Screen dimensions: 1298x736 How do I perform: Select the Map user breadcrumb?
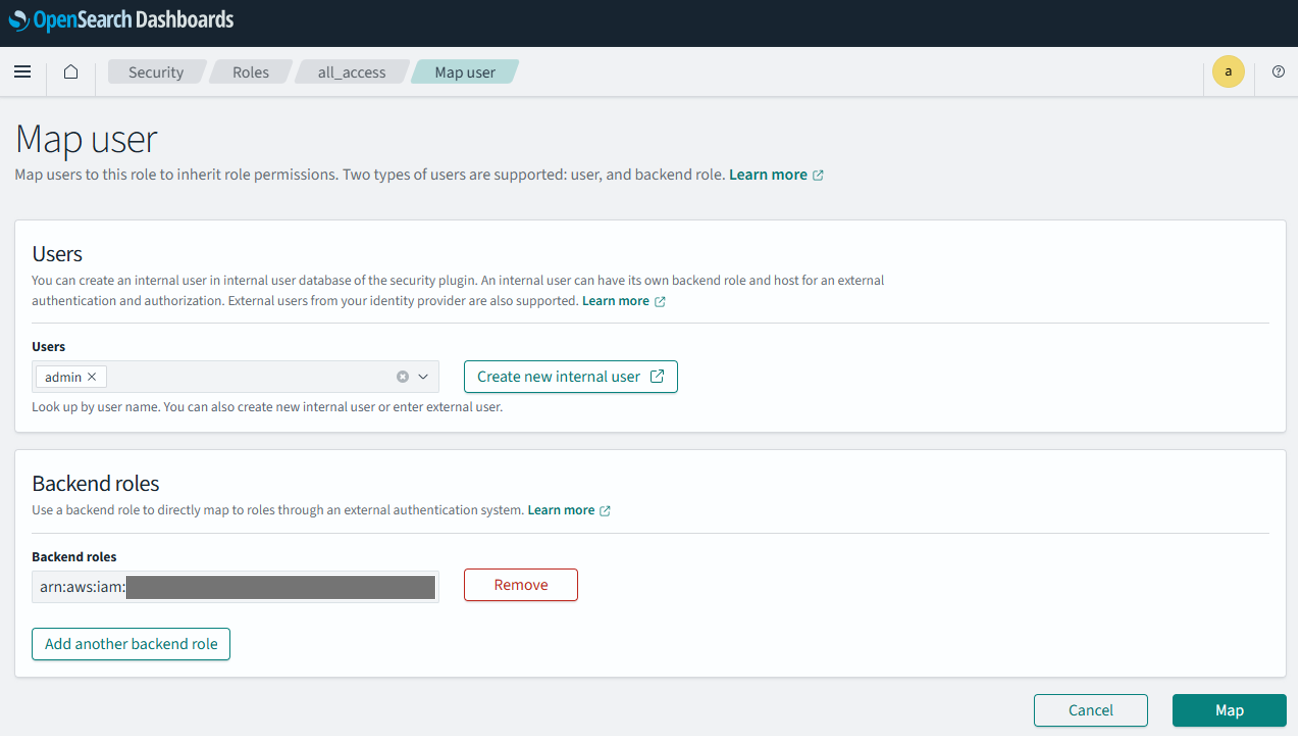click(x=465, y=72)
